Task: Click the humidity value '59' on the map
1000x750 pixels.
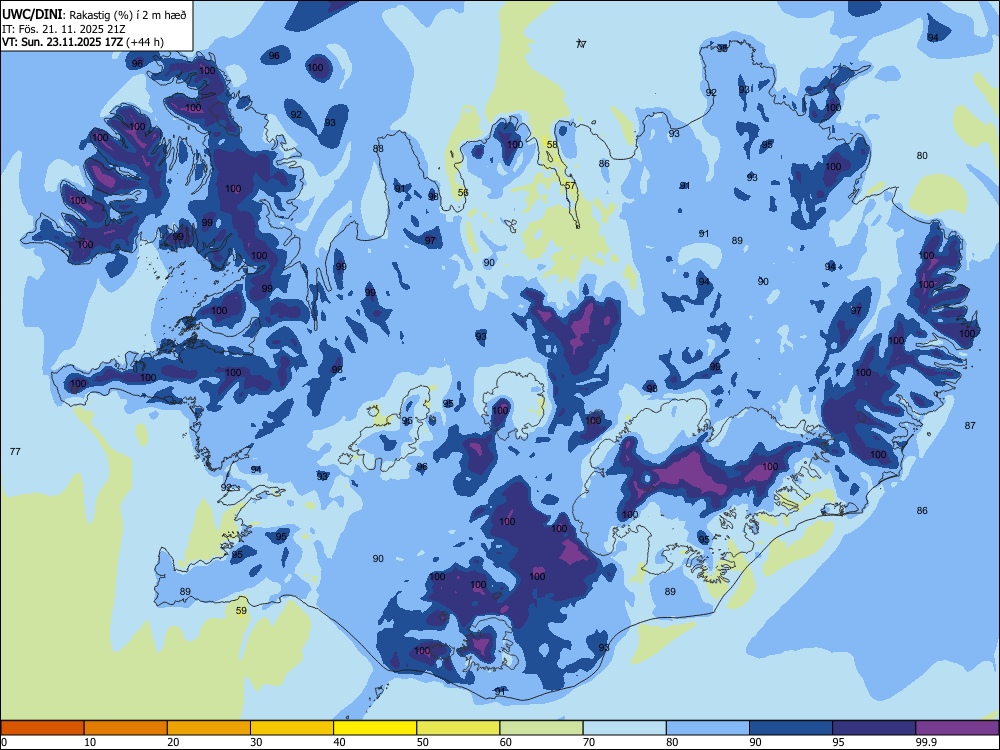Action: (x=241, y=610)
